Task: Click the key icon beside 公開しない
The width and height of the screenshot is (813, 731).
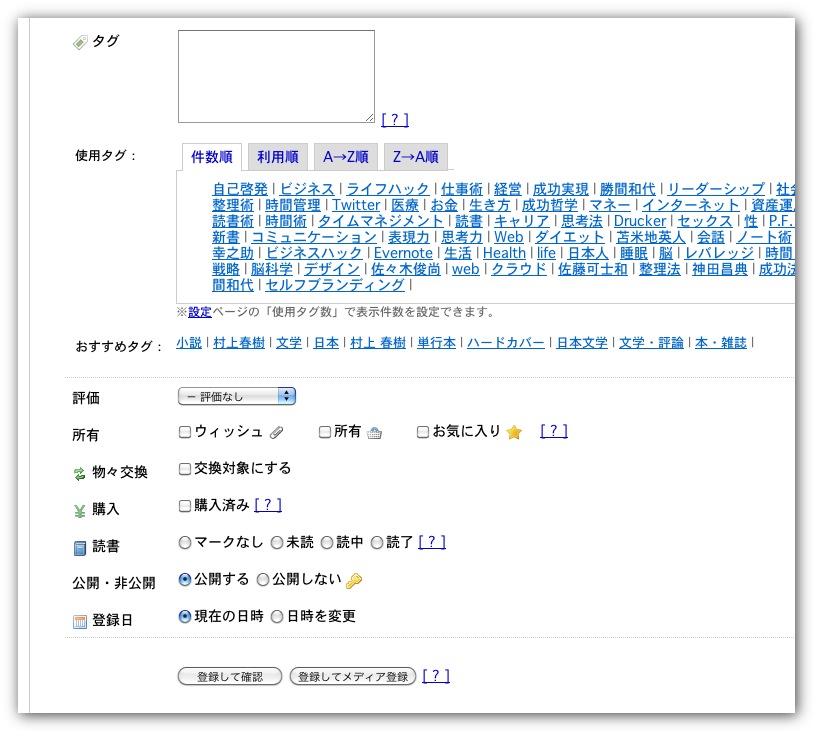Action: coord(353,581)
